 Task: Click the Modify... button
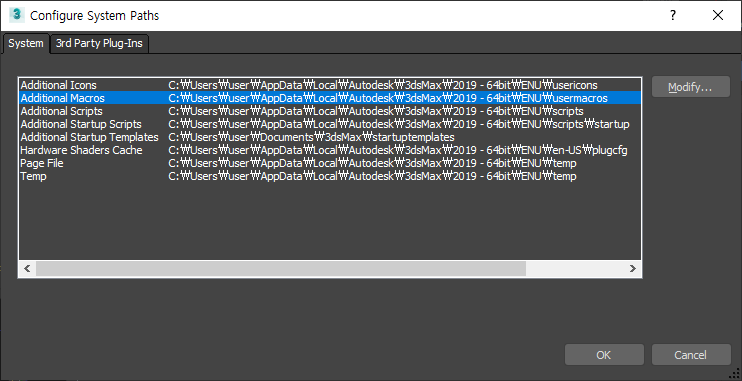tap(690, 87)
